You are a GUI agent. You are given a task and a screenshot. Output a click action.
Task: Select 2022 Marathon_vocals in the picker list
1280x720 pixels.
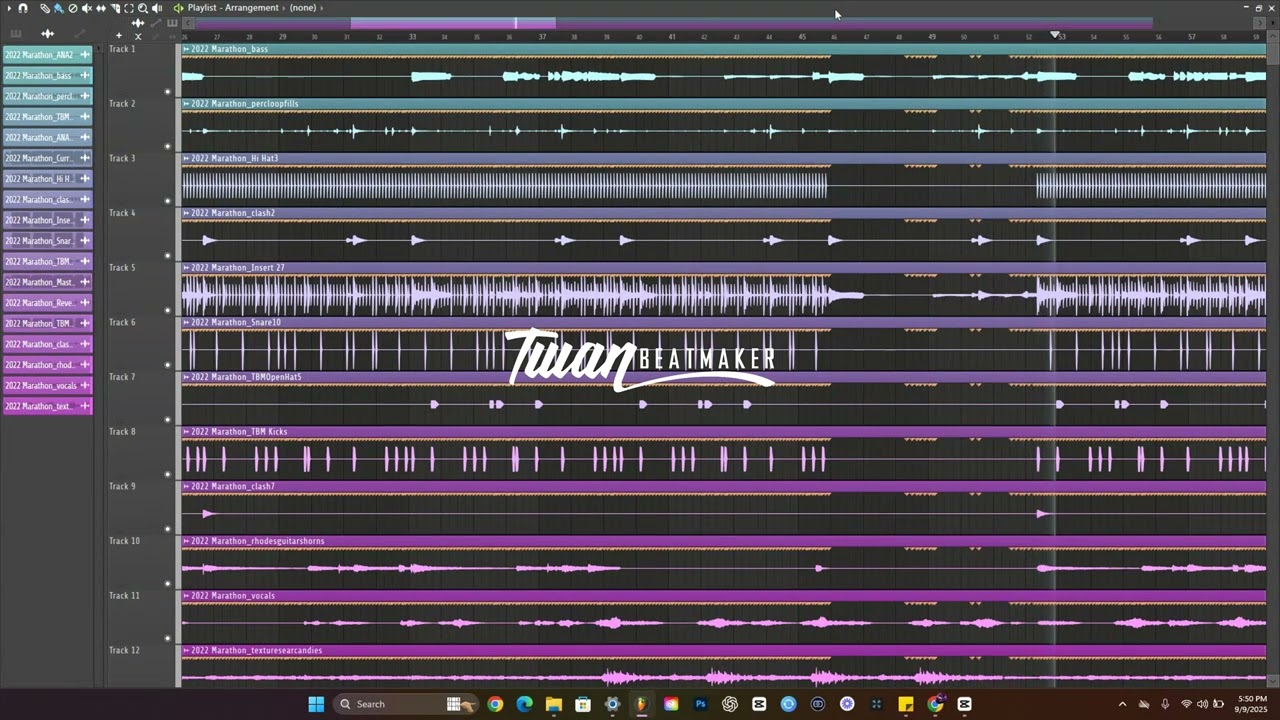point(47,386)
